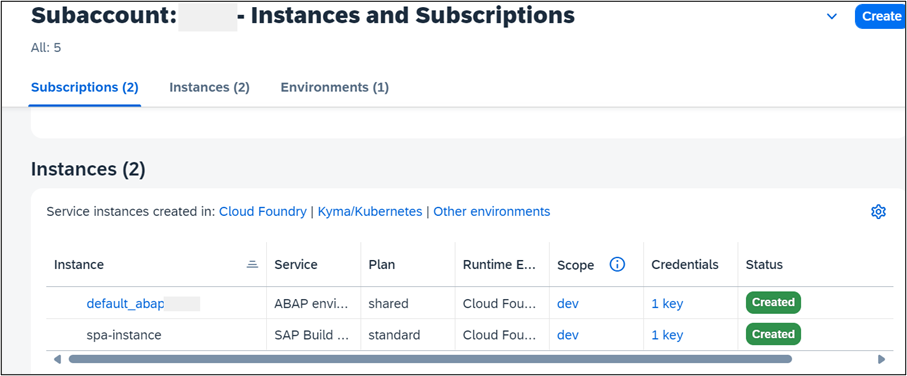Viewport: 907px width, 376px height.
Task: Open the Cloud Foundry link
Action: tap(263, 212)
